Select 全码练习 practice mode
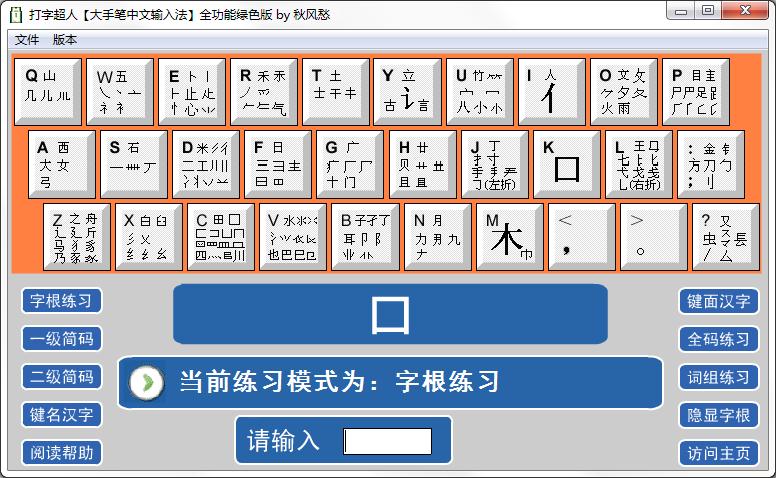 click(x=719, y=339)
